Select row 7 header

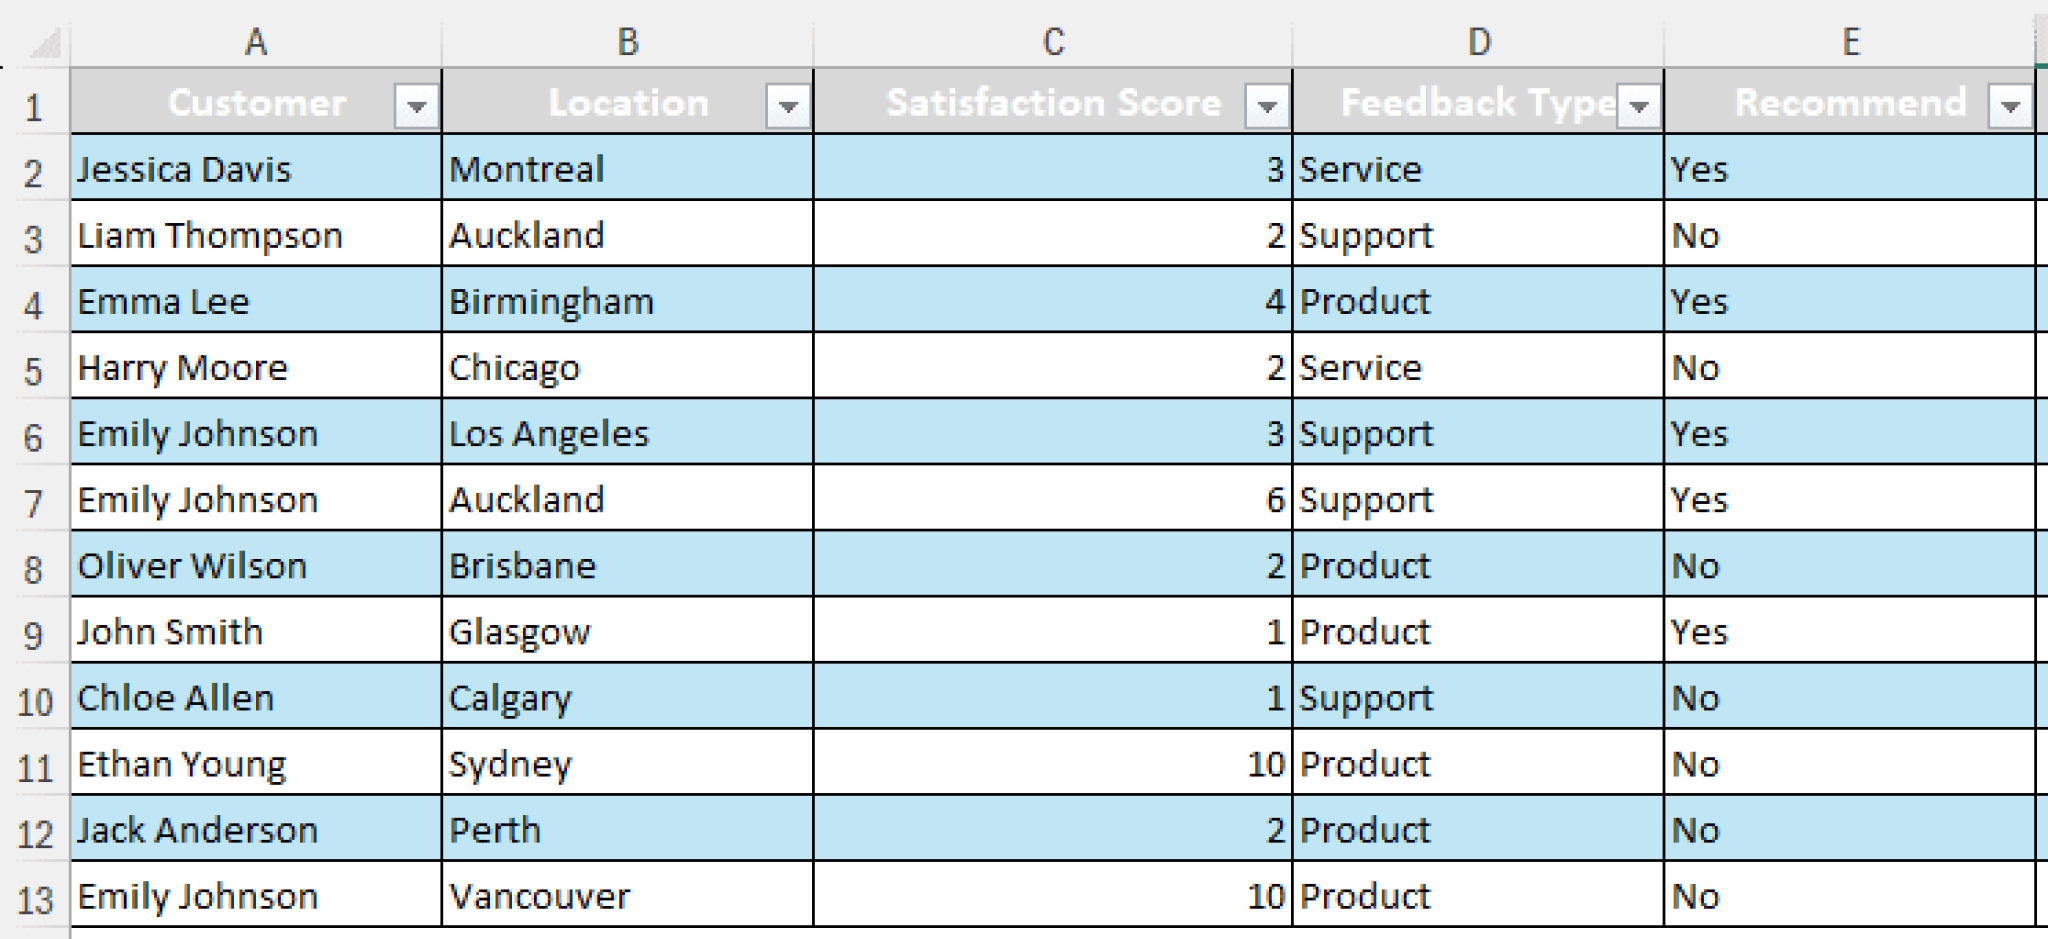34,502
